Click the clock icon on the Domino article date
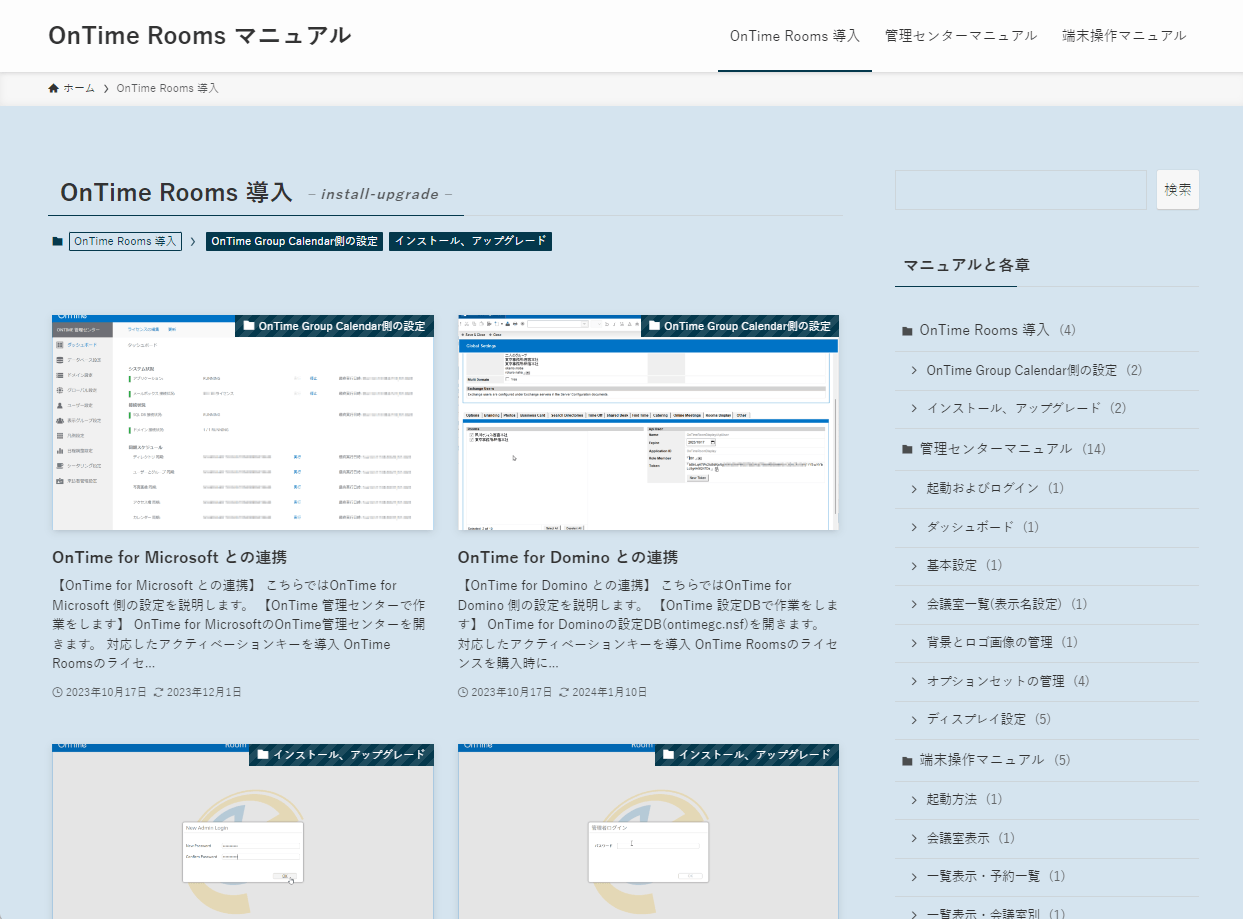The width and height of the screenshot is (1243, 919). tap(463, 691)
